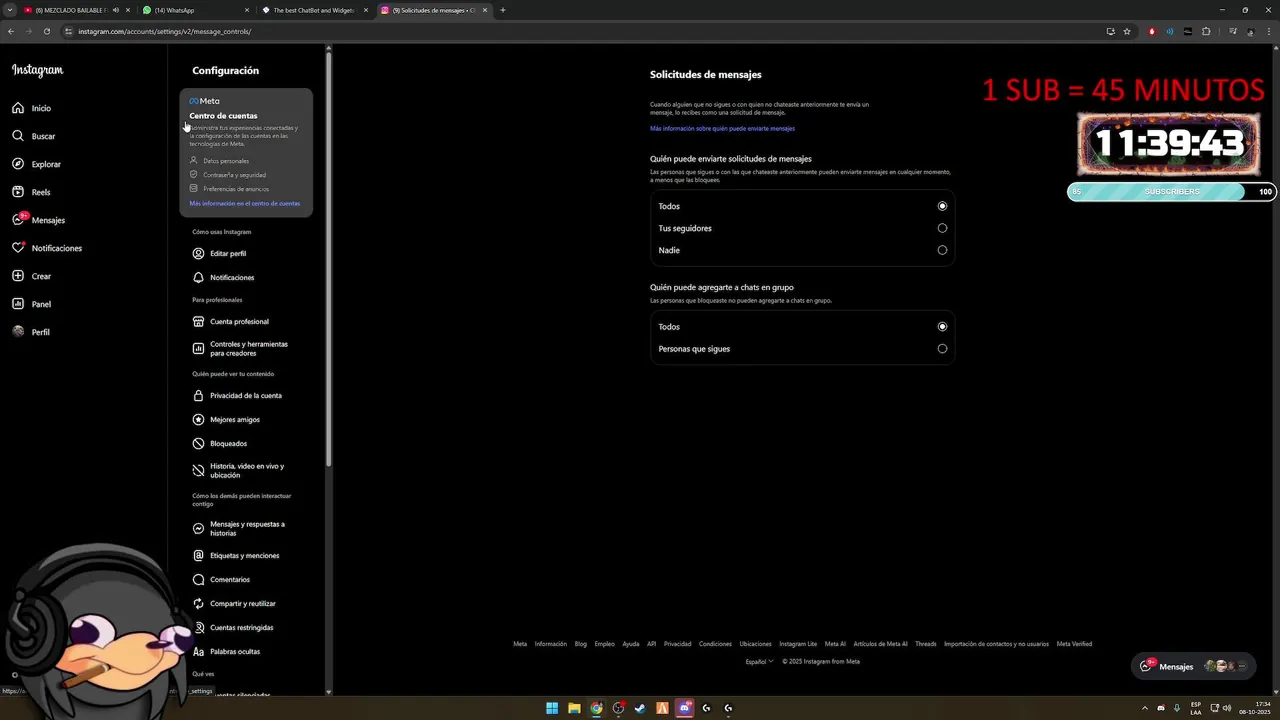1280x720 pixels.
Task: Open the Threads footer link
Action: pos(926,644)
